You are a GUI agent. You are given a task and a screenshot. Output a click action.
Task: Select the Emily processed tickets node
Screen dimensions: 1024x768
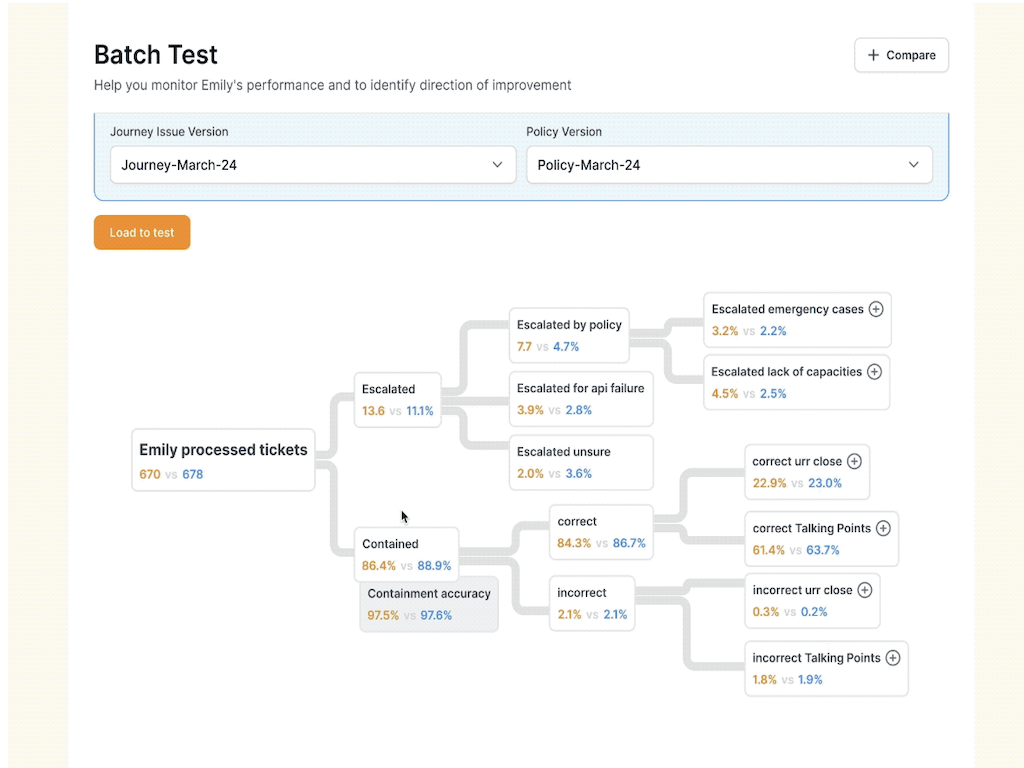click(223, 461)
